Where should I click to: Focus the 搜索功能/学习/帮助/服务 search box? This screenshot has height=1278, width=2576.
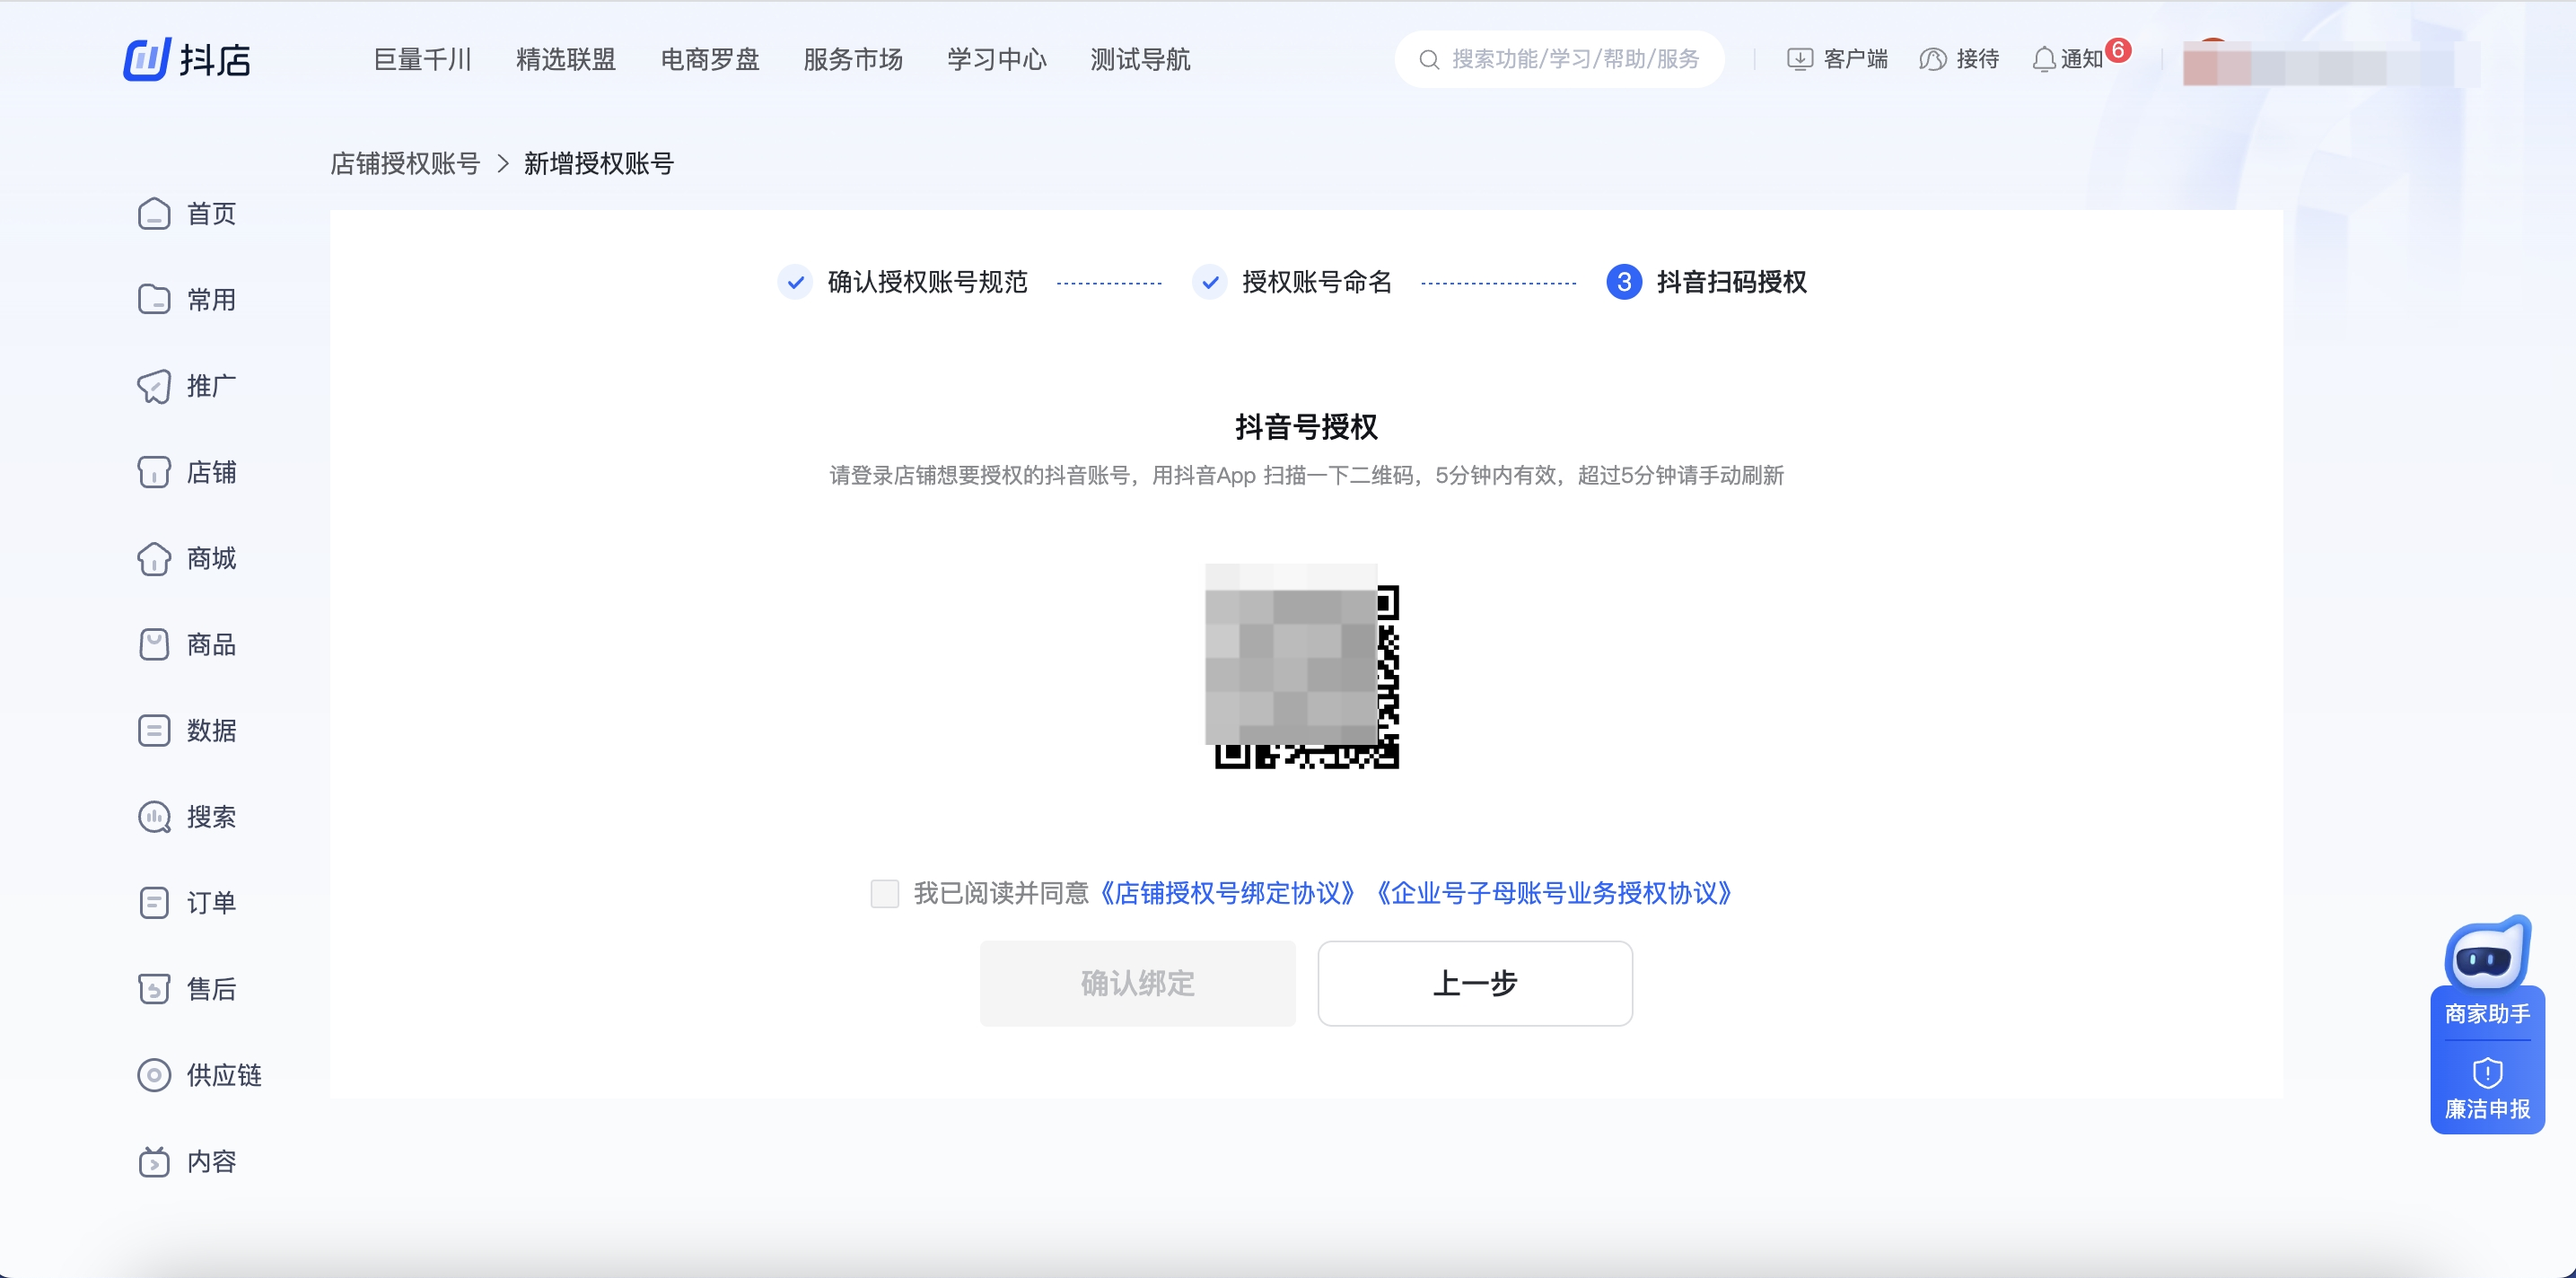pos(1574,60)
